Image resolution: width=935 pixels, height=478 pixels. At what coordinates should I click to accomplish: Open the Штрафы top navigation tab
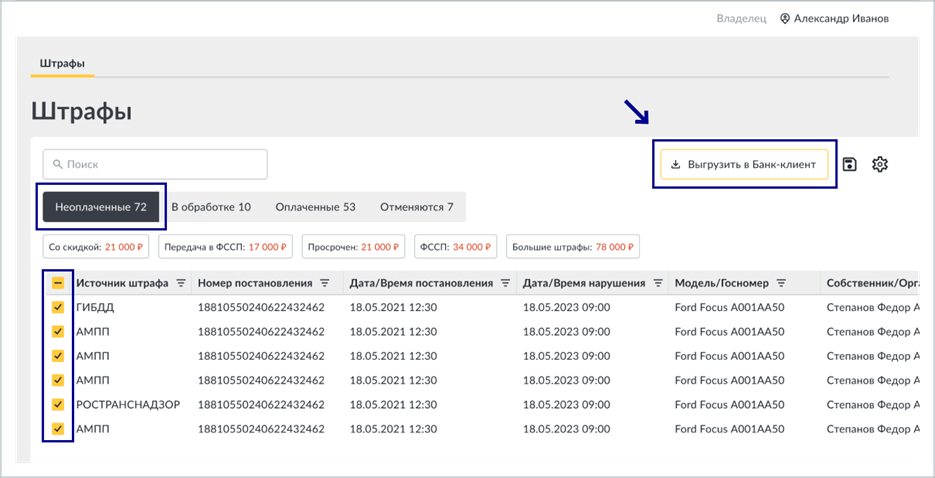(62, 63)
